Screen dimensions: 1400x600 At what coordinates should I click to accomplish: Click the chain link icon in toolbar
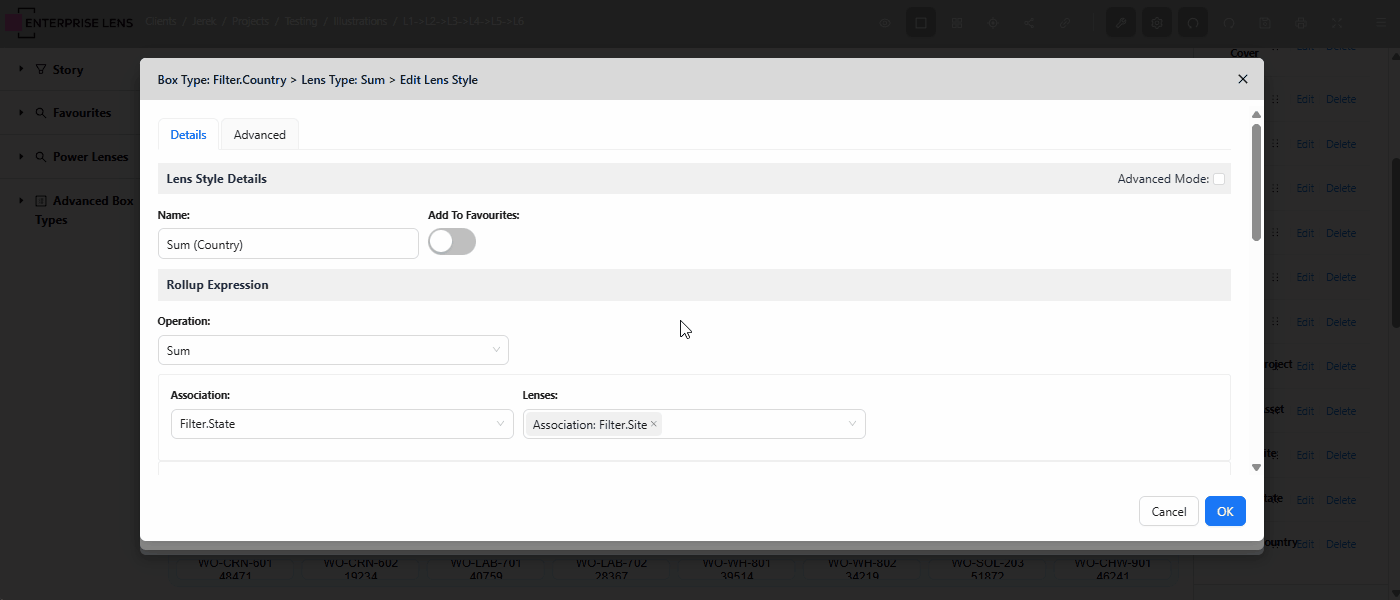tap(1066, 23)
